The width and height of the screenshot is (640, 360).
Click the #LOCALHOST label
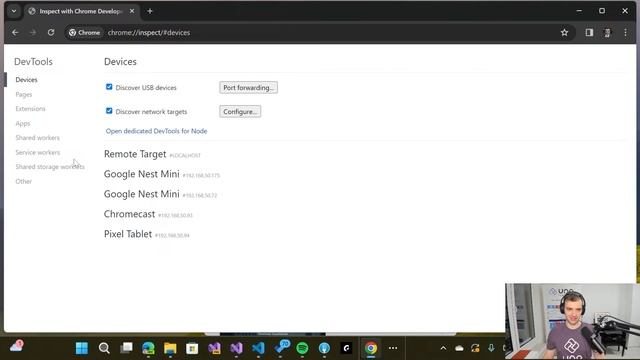tap(185, 156)
